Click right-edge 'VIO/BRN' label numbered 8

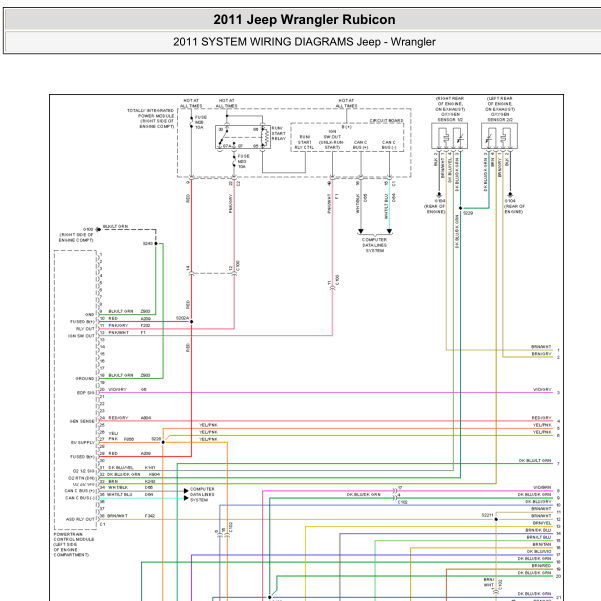(x=542, y=487)
